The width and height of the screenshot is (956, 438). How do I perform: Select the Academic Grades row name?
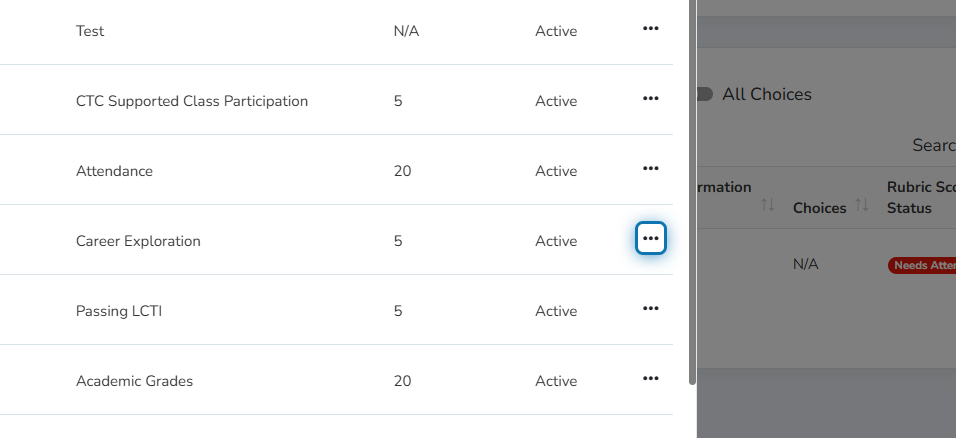point(134,381)
